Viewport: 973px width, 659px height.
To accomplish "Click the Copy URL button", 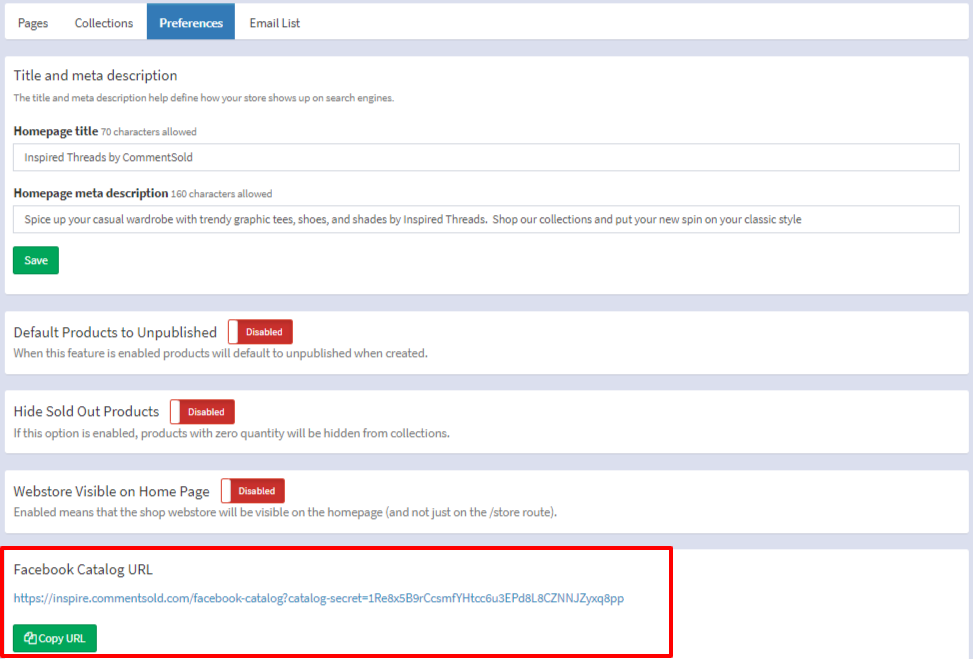I will coord(55,638).
